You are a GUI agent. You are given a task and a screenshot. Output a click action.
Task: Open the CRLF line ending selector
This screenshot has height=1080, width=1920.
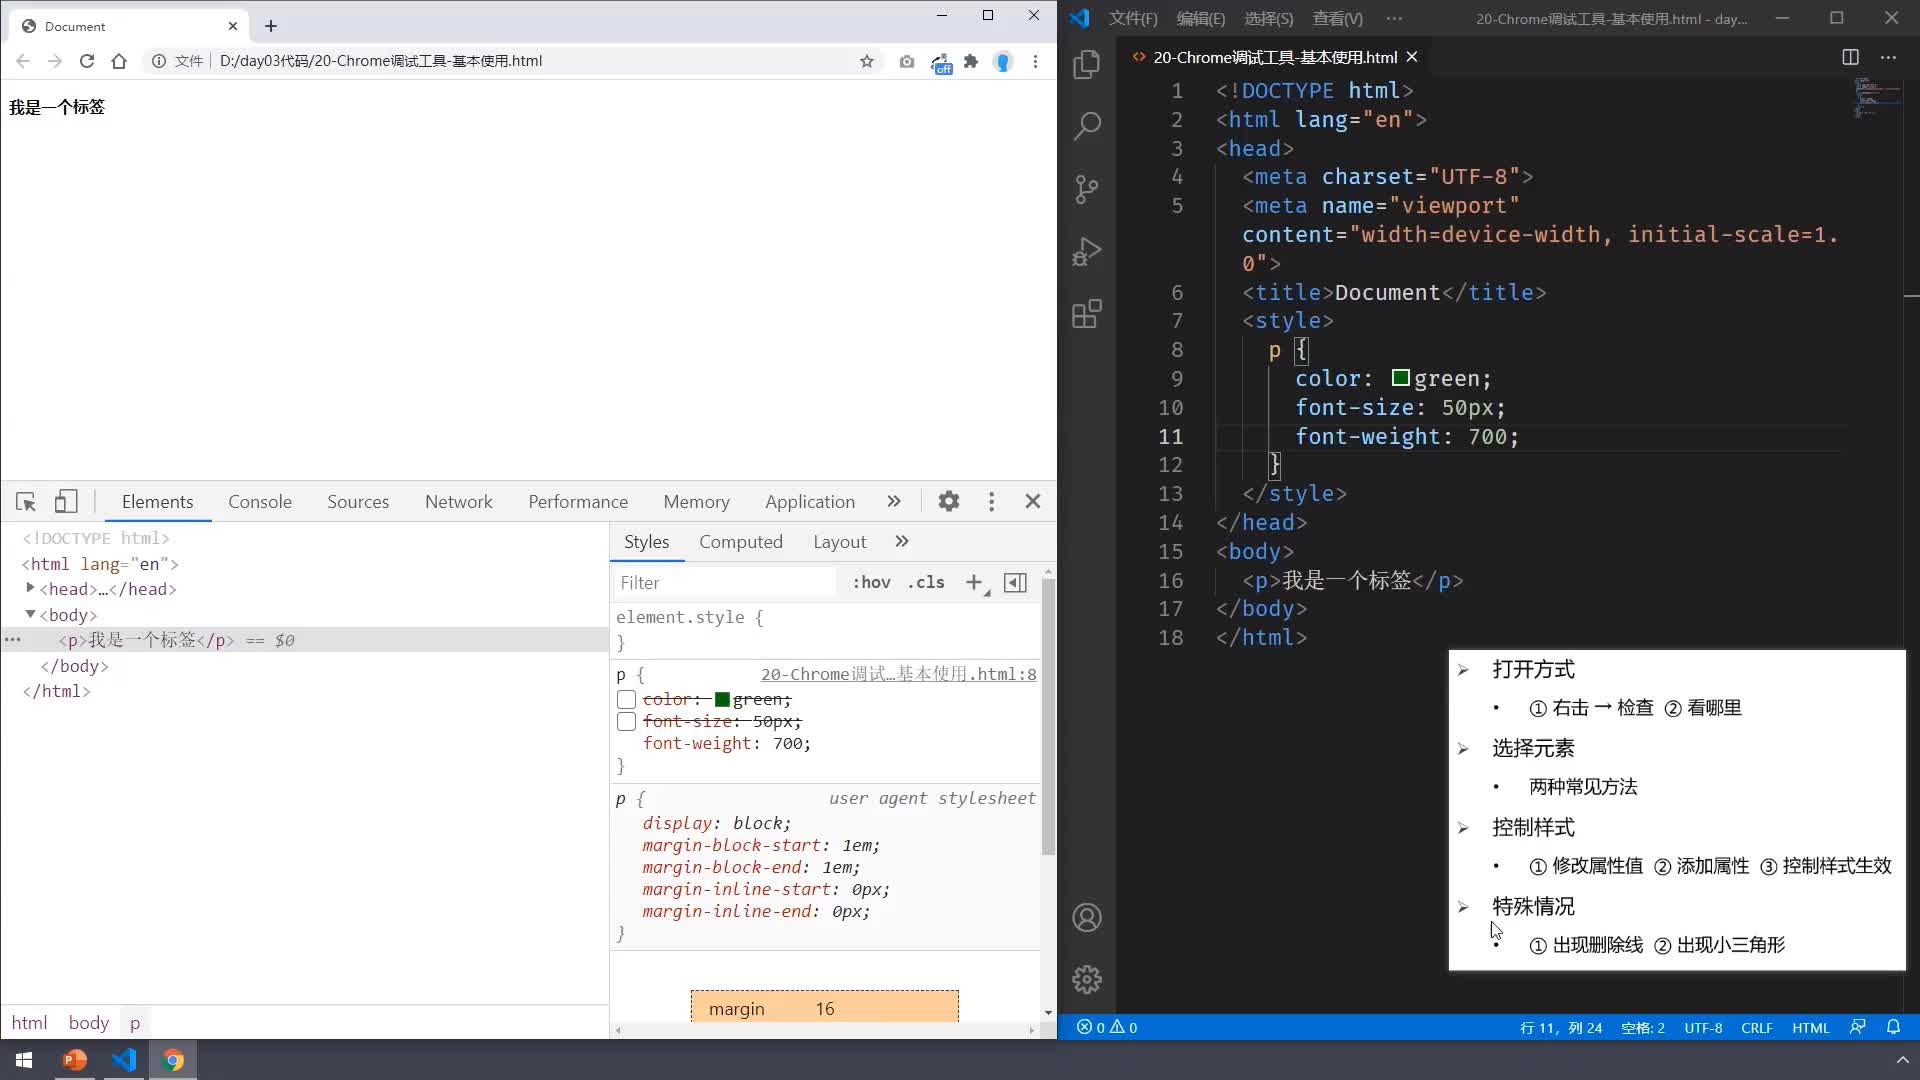pyautogui.click(x=1756, y=1027)
